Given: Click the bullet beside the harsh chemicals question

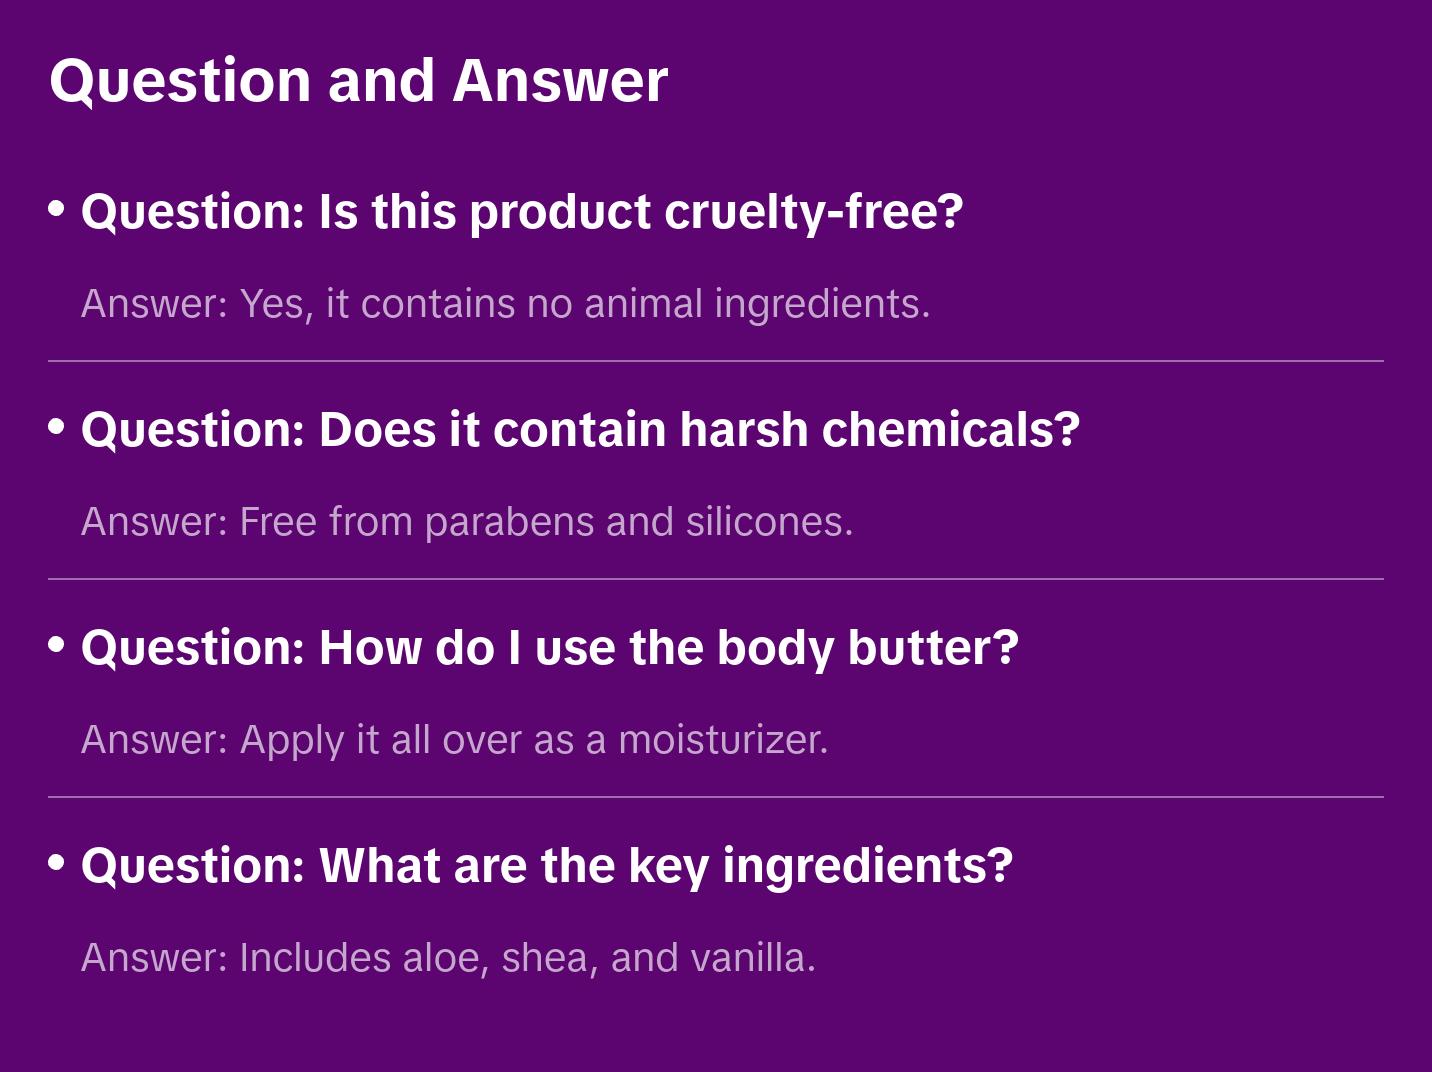Looking at the screenshot, I should point(57,427).
